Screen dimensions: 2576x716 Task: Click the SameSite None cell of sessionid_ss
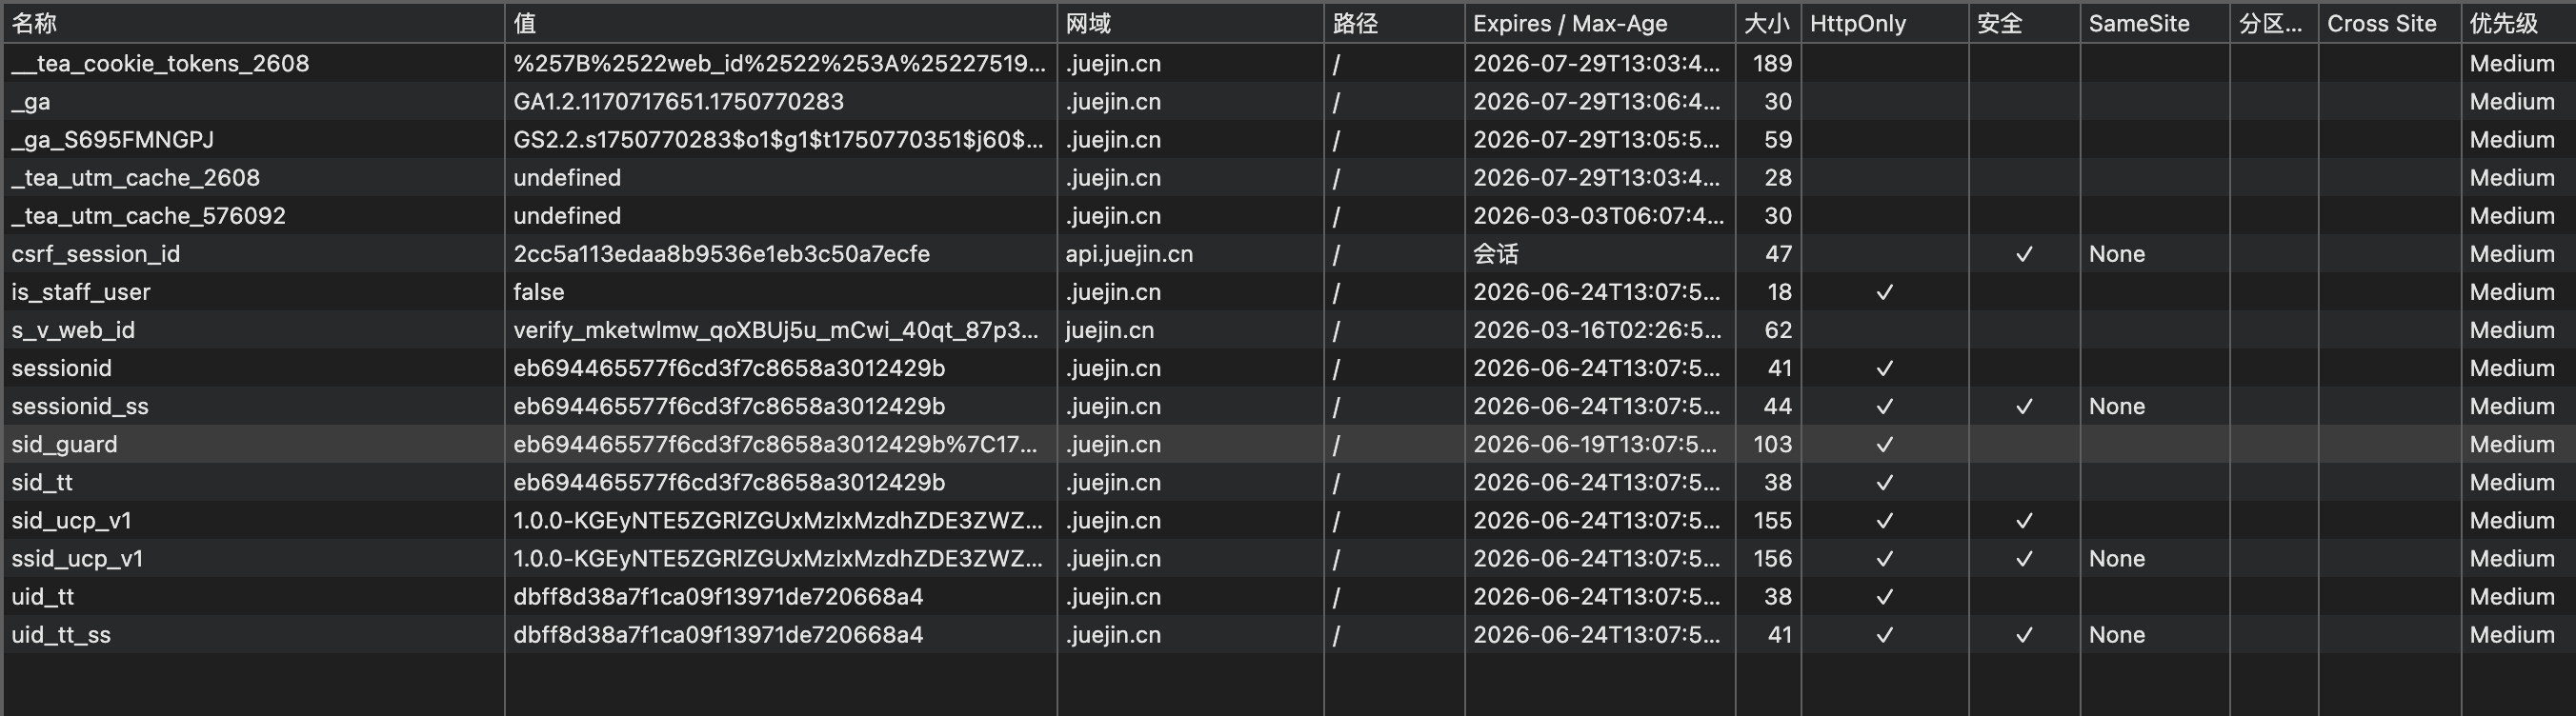click(2155, 406)
